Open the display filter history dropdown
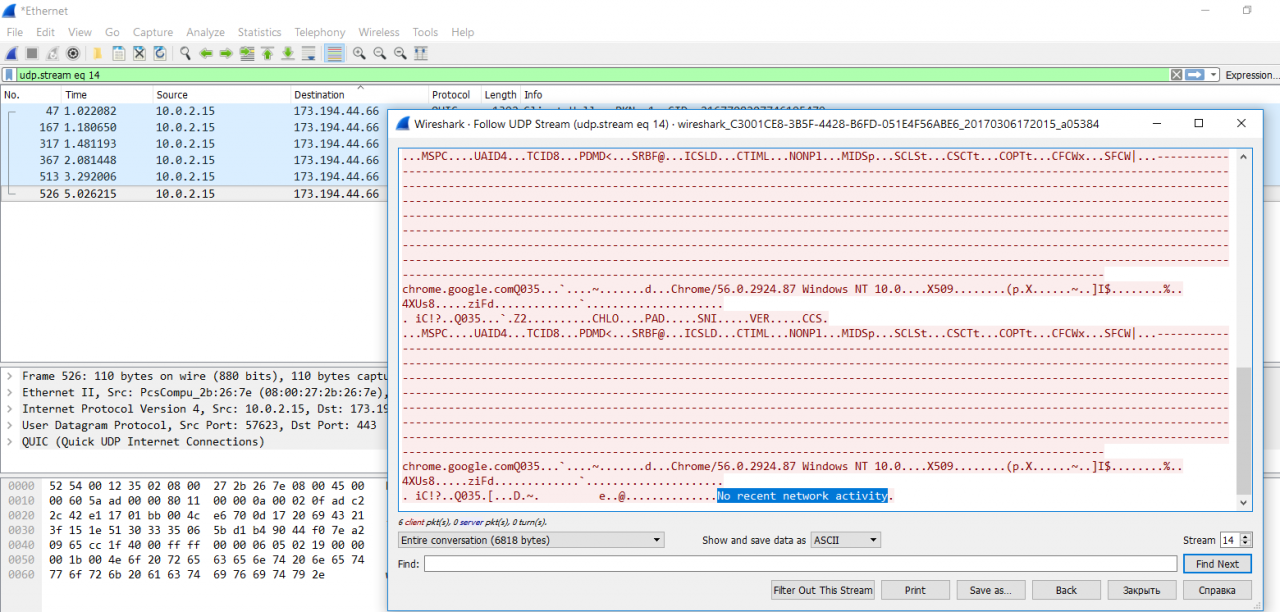This screenshot has height=612, width=1280. [1214, 75]
